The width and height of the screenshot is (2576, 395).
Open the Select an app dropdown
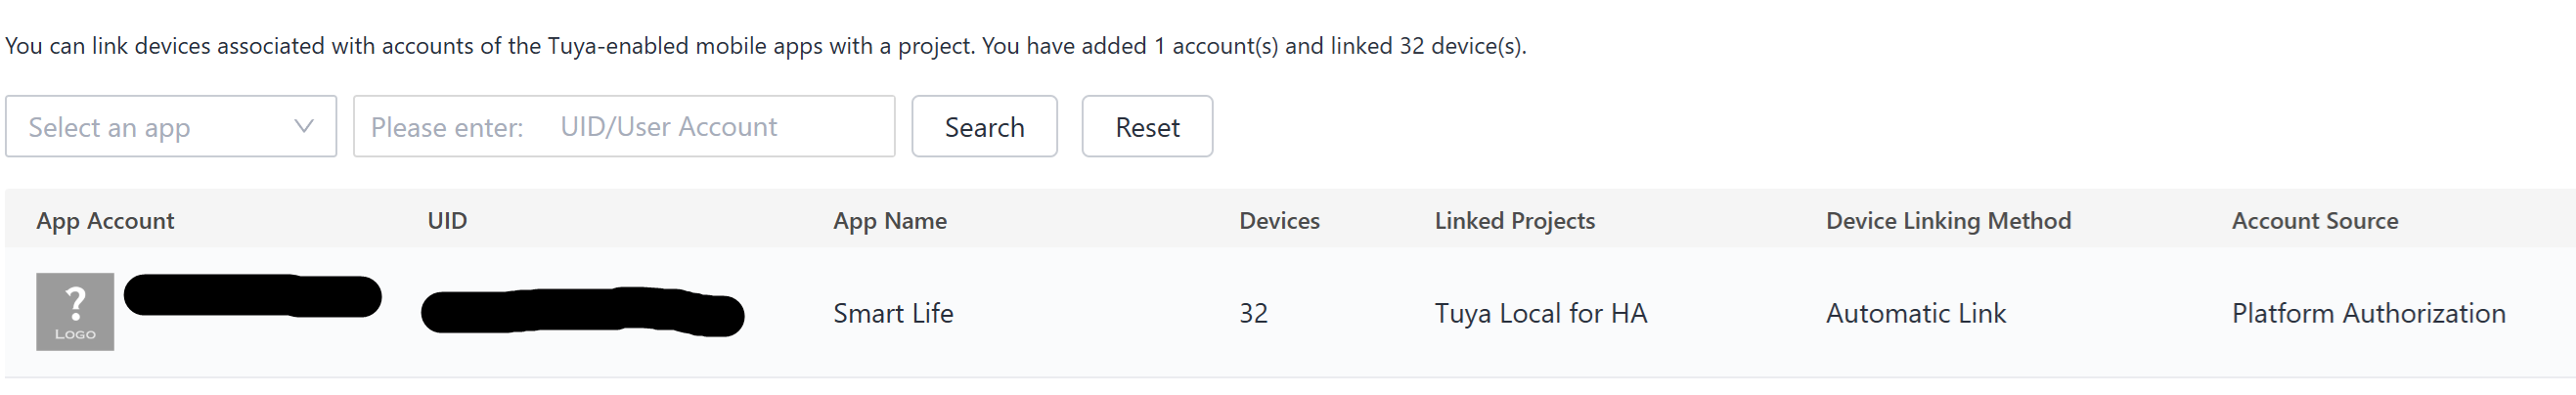171,126
